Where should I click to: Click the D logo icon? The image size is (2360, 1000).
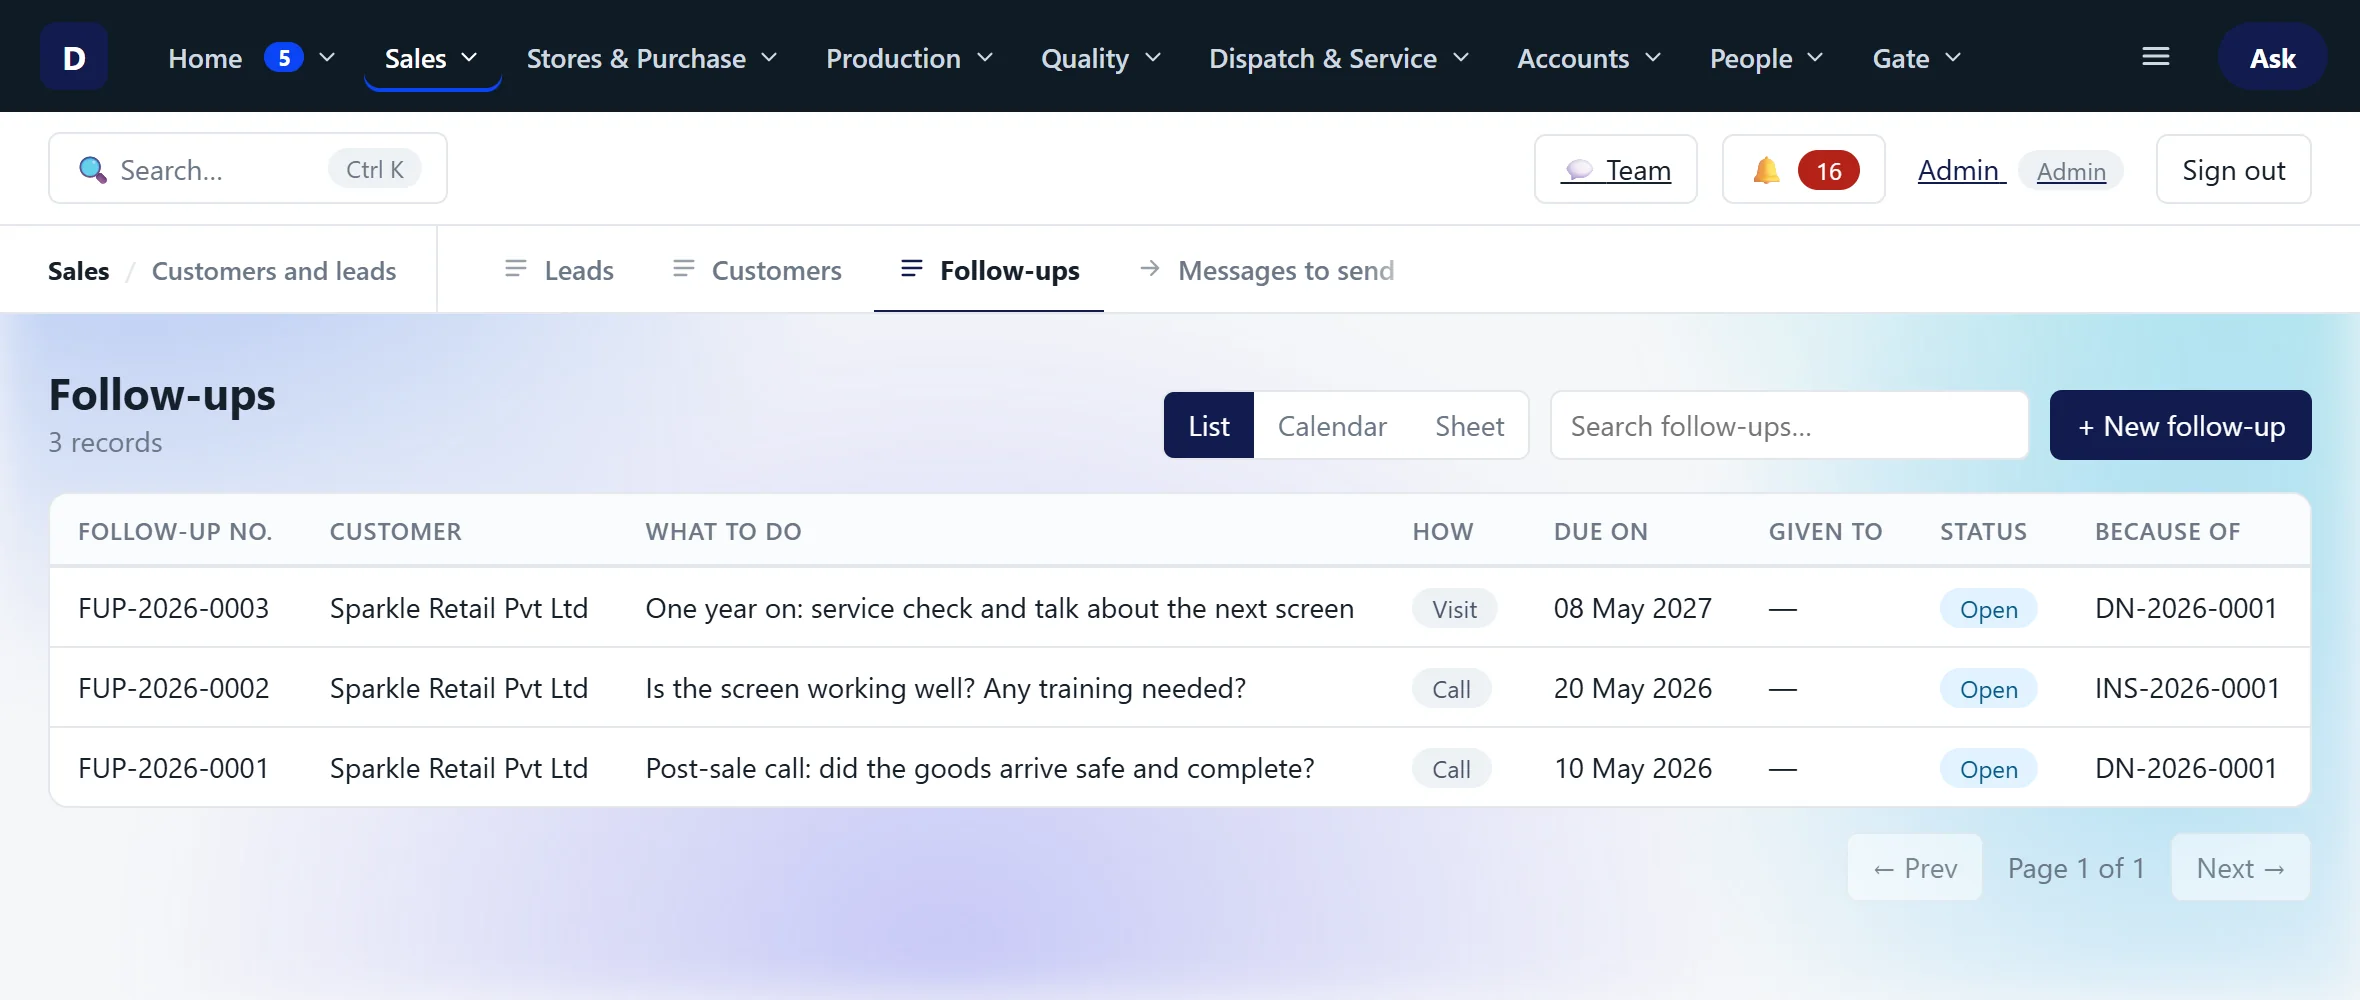coord(74,57)
